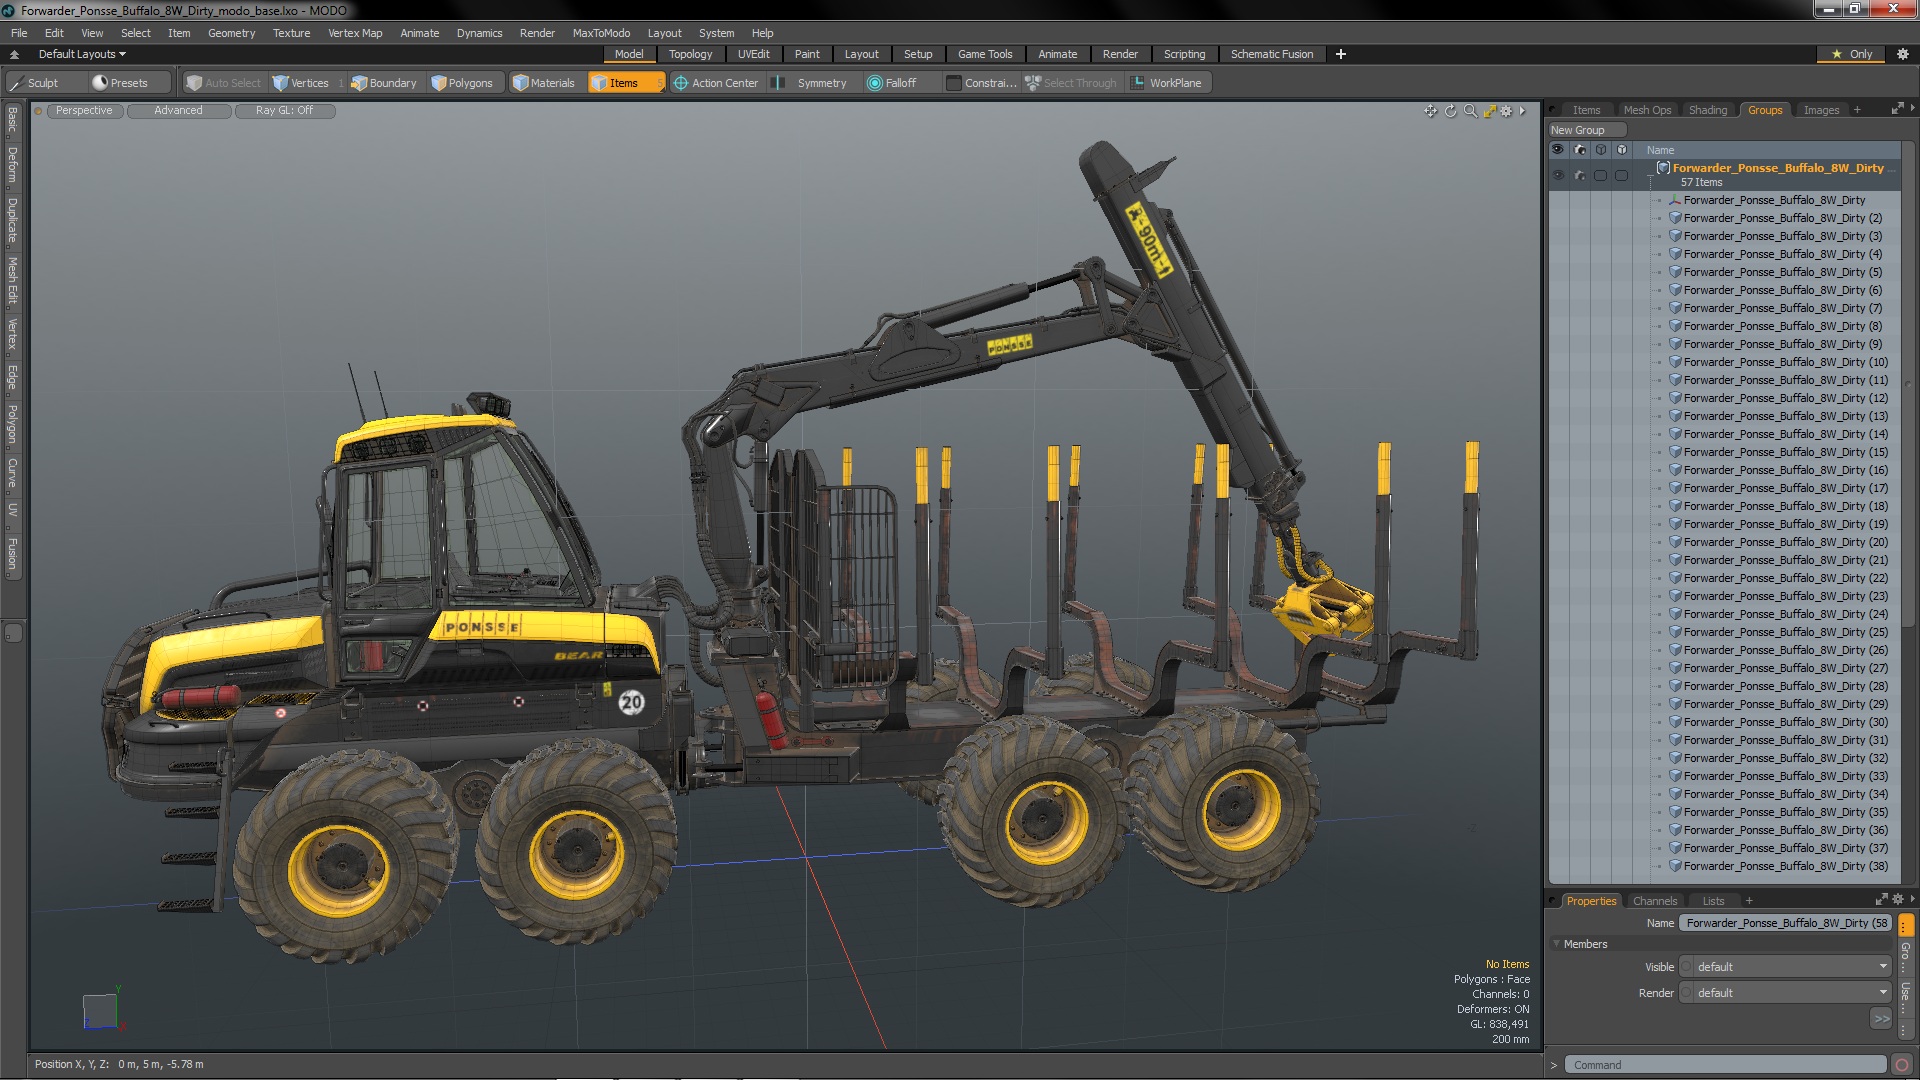Image resolution: width=1920 pixels, height=1080 pixels.
Task: Open the Default Layouts dropdown
Action: (82, 54)
